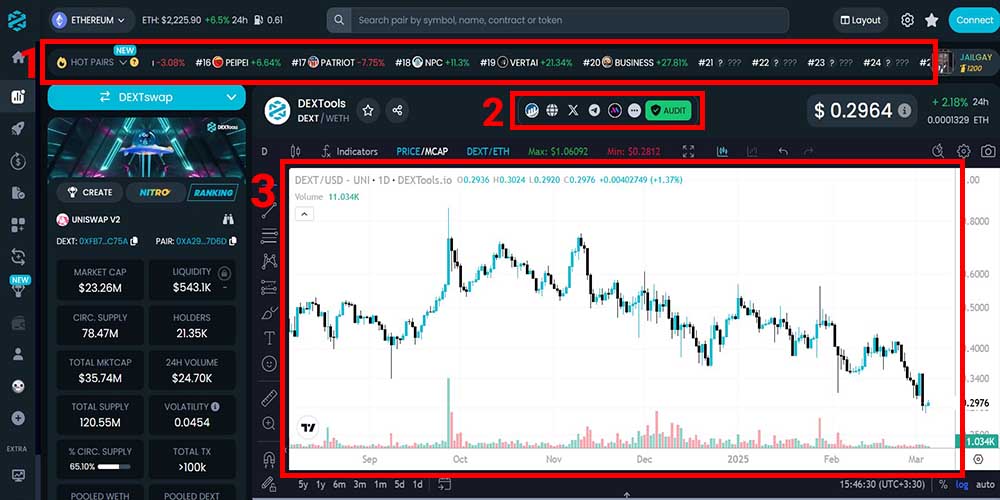
Task: Toggle the auto scale option
Action: pos(986,484)
